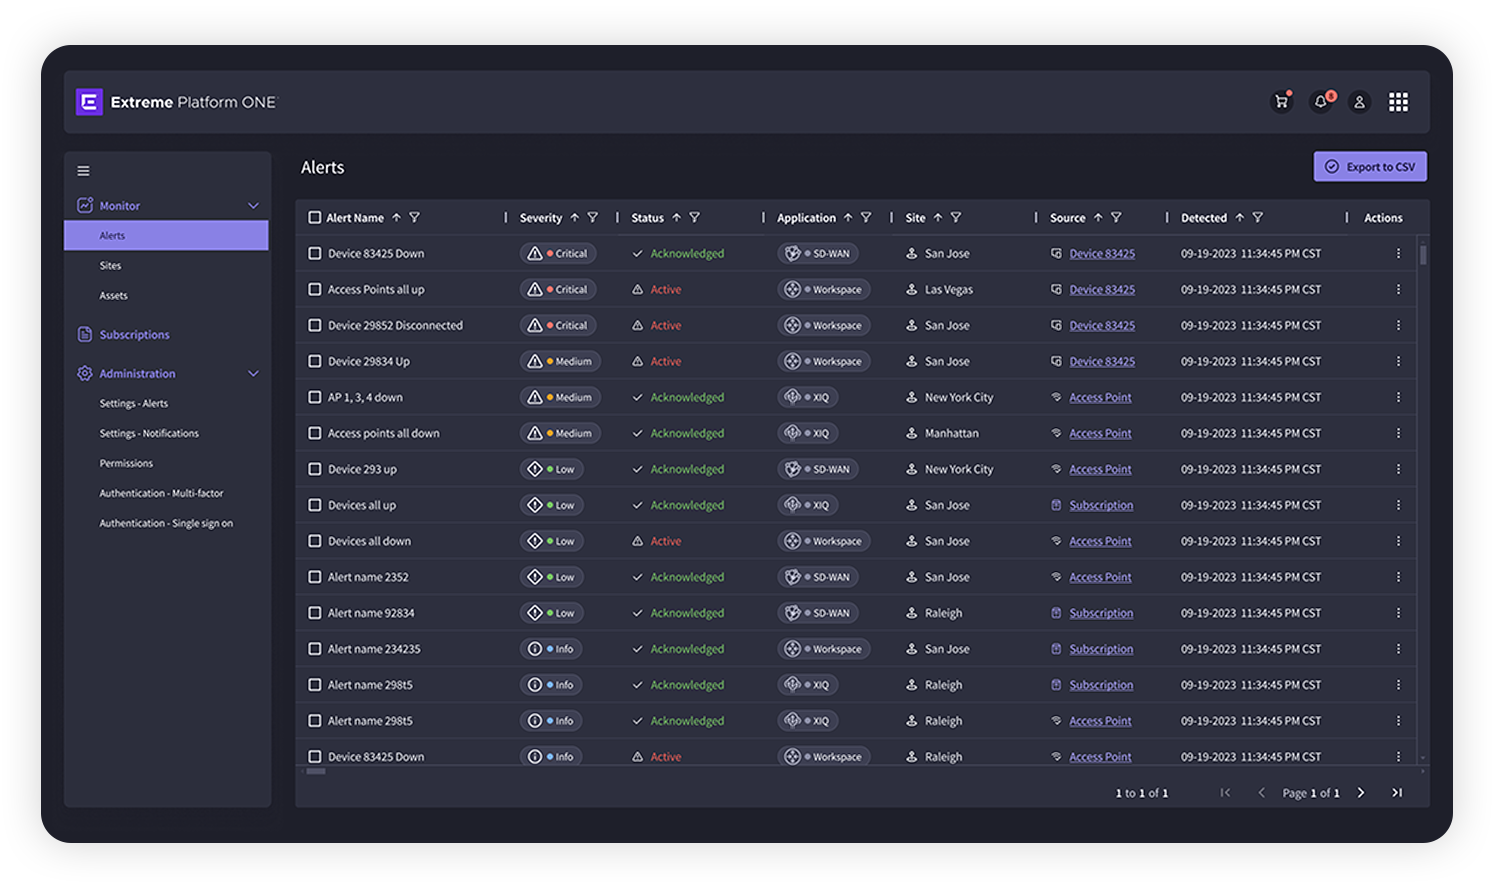Open the notifications bell
Screen dimensions: 1495x888
[1321, 102]
